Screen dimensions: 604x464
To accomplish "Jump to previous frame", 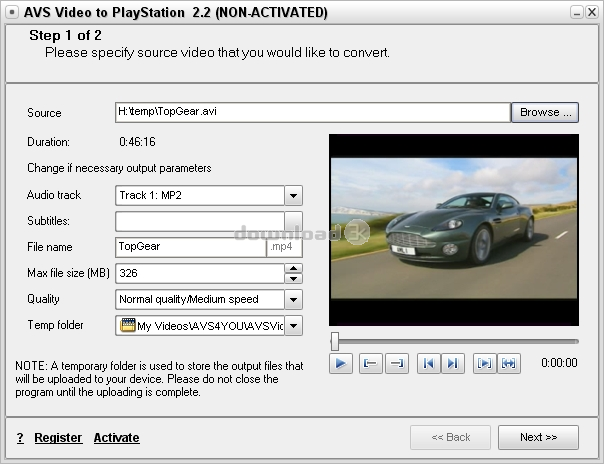I will click(429, 363).
